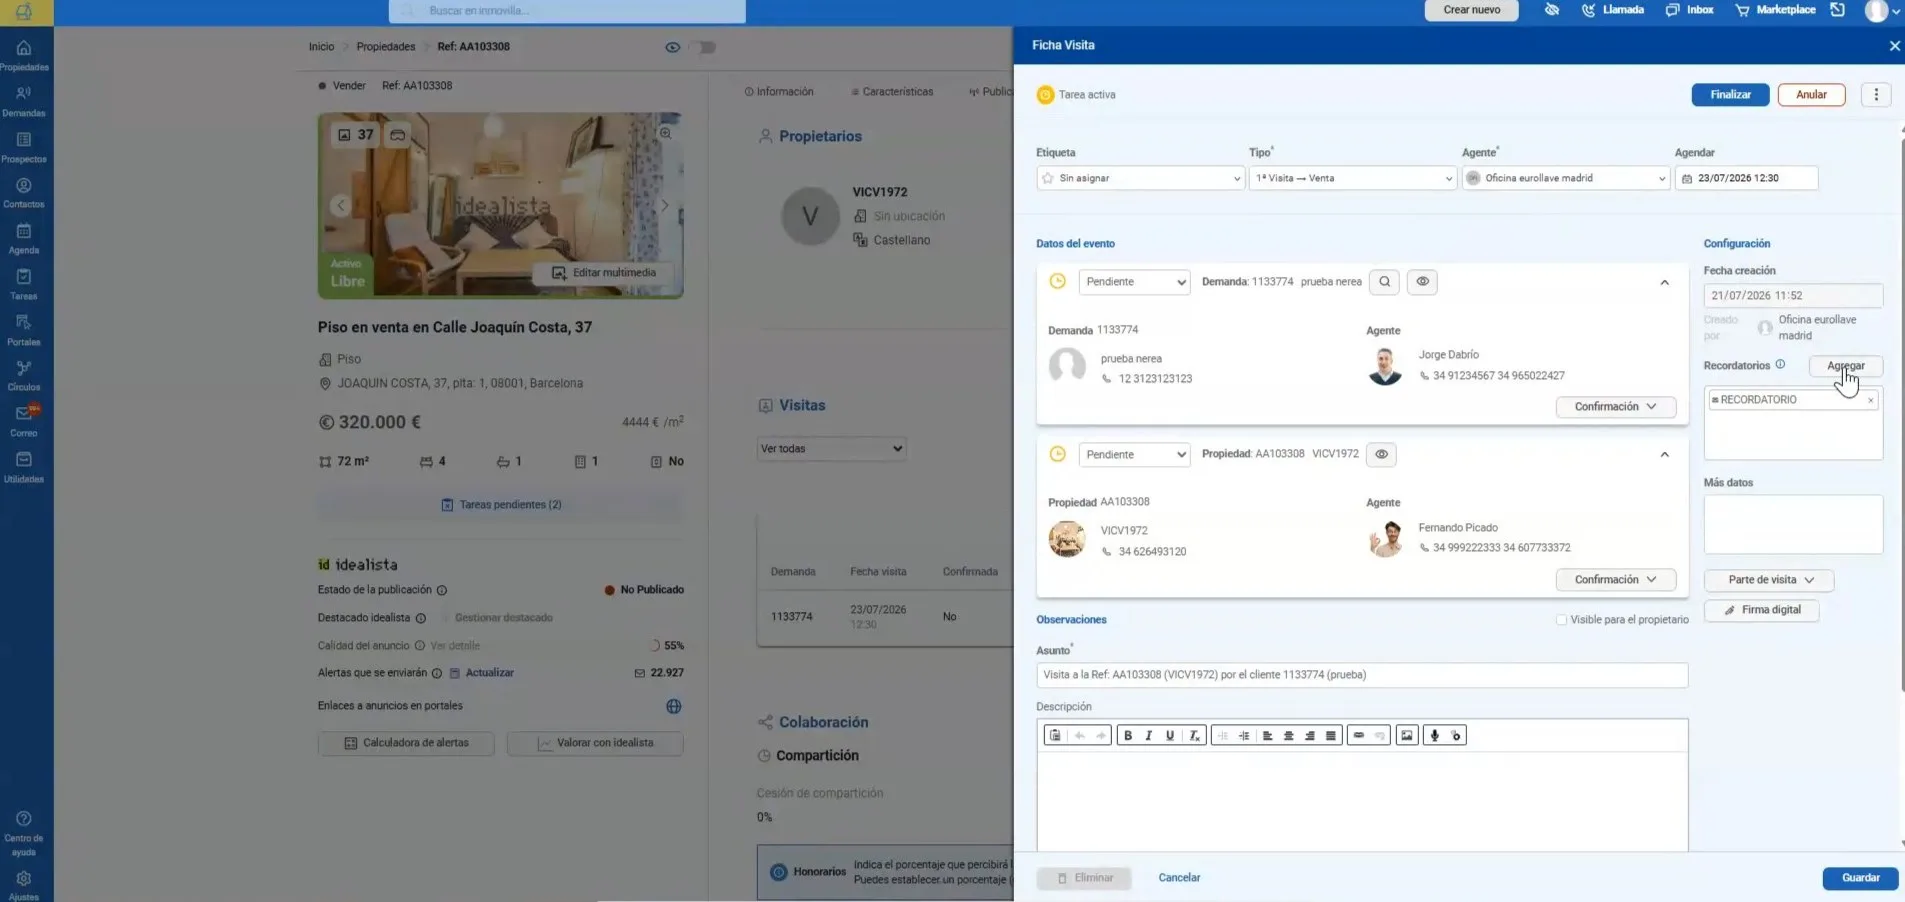Click the Anular button
The width and height of the screenshot is (1905, 902).
pyautogui.click(x=1811, y=95)
